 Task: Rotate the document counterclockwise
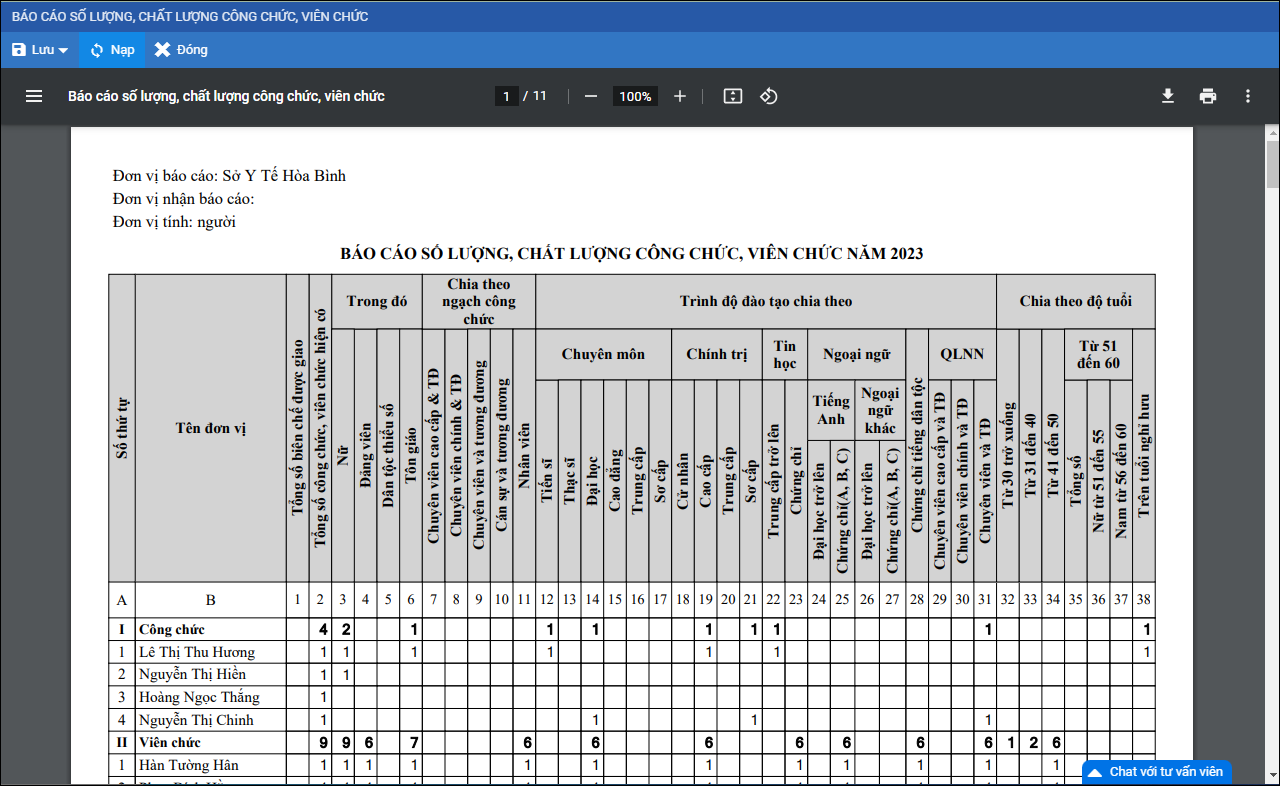769,96
